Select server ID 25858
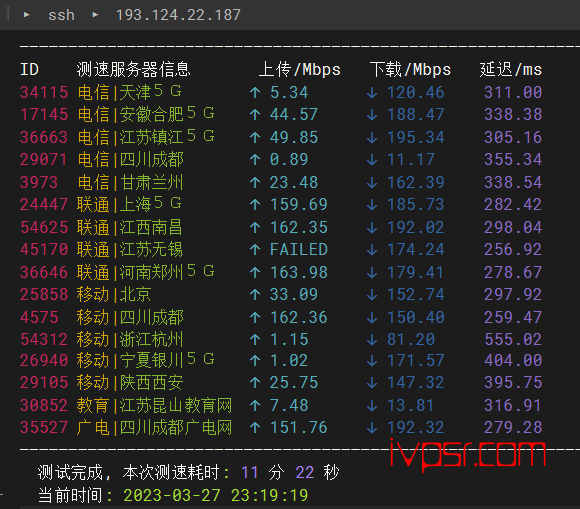This screenshot has height=509, width=580. [44, 294]
